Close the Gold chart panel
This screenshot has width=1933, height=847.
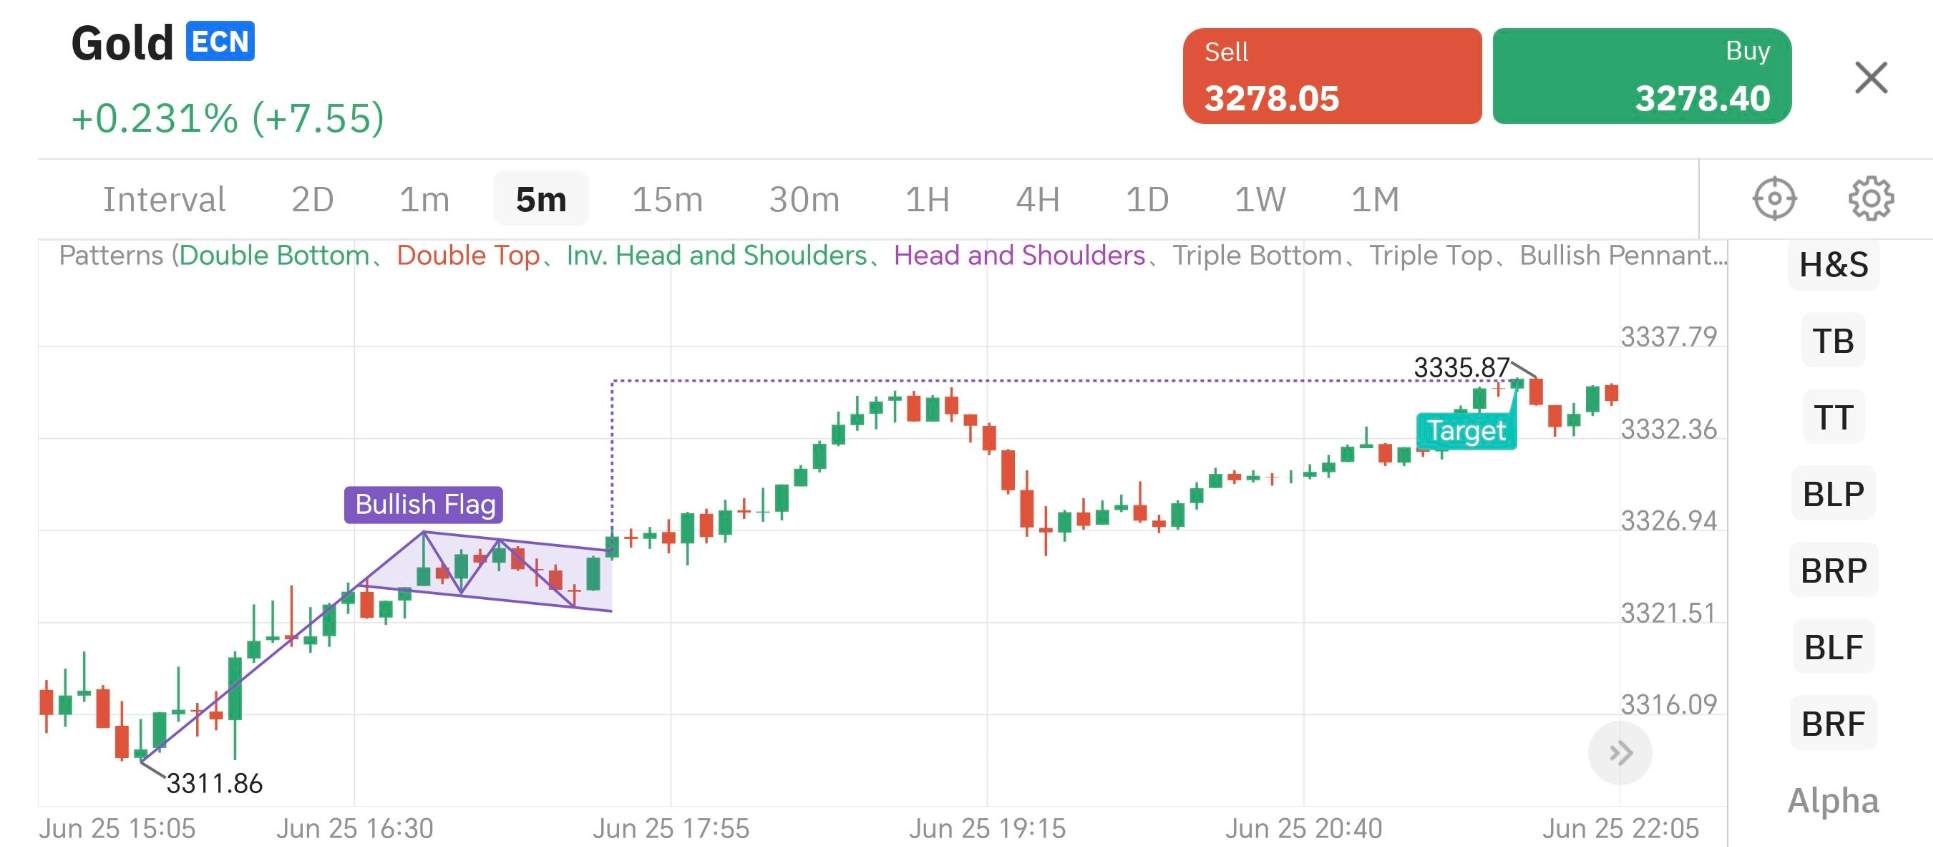coord(1870,77)
